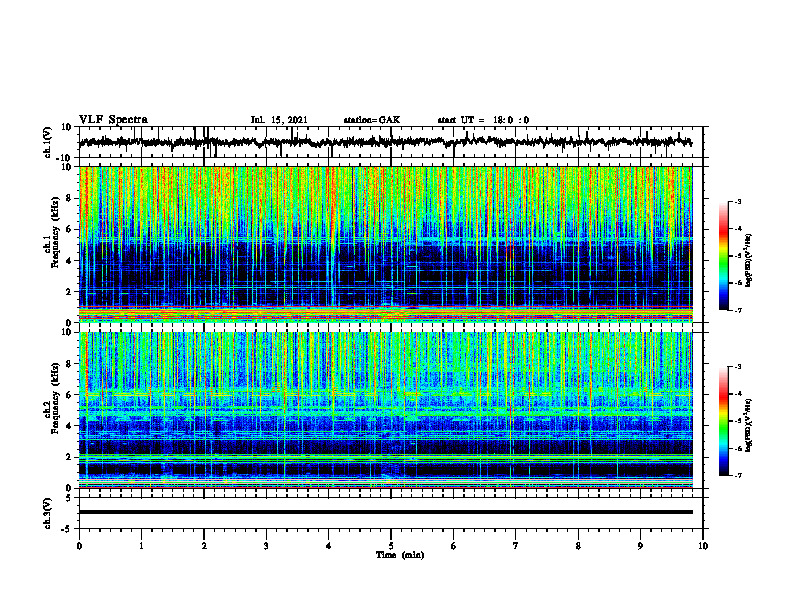Image resolution: width=792 pixels, height=612 pixels.
Task: Click the "VLF Spectra" plot title
Action: pos(113,119)
